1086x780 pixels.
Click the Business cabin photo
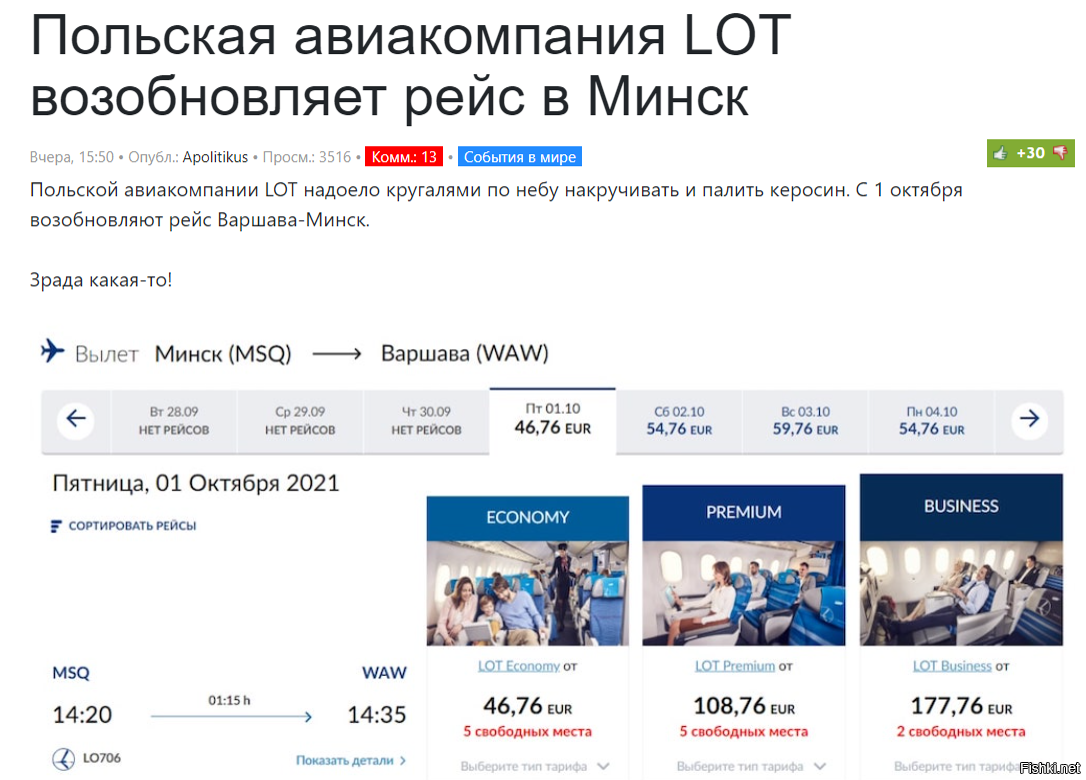point(961,593)
